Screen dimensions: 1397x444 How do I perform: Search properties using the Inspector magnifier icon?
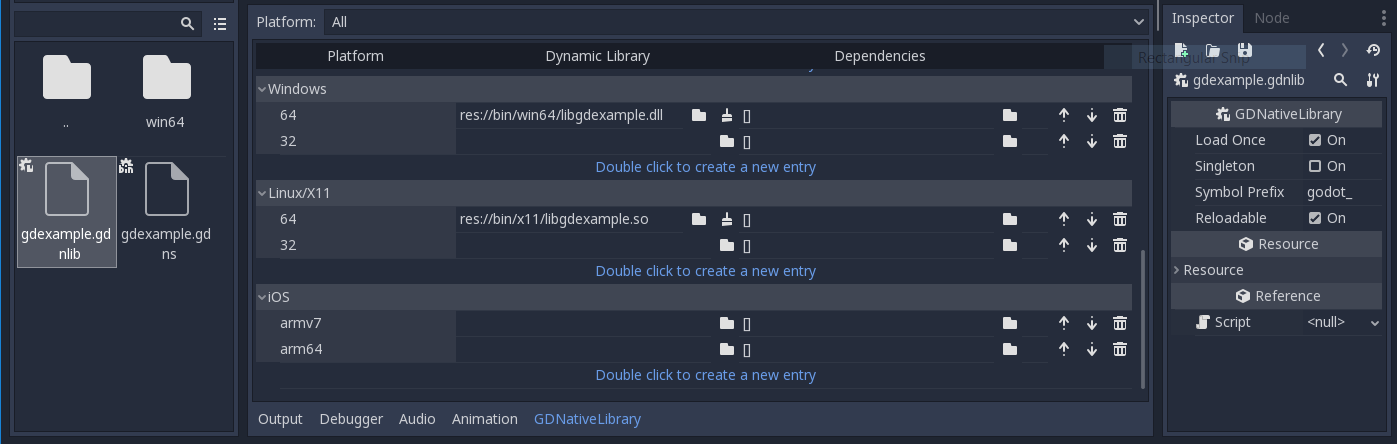click(x=1341, y=80)
